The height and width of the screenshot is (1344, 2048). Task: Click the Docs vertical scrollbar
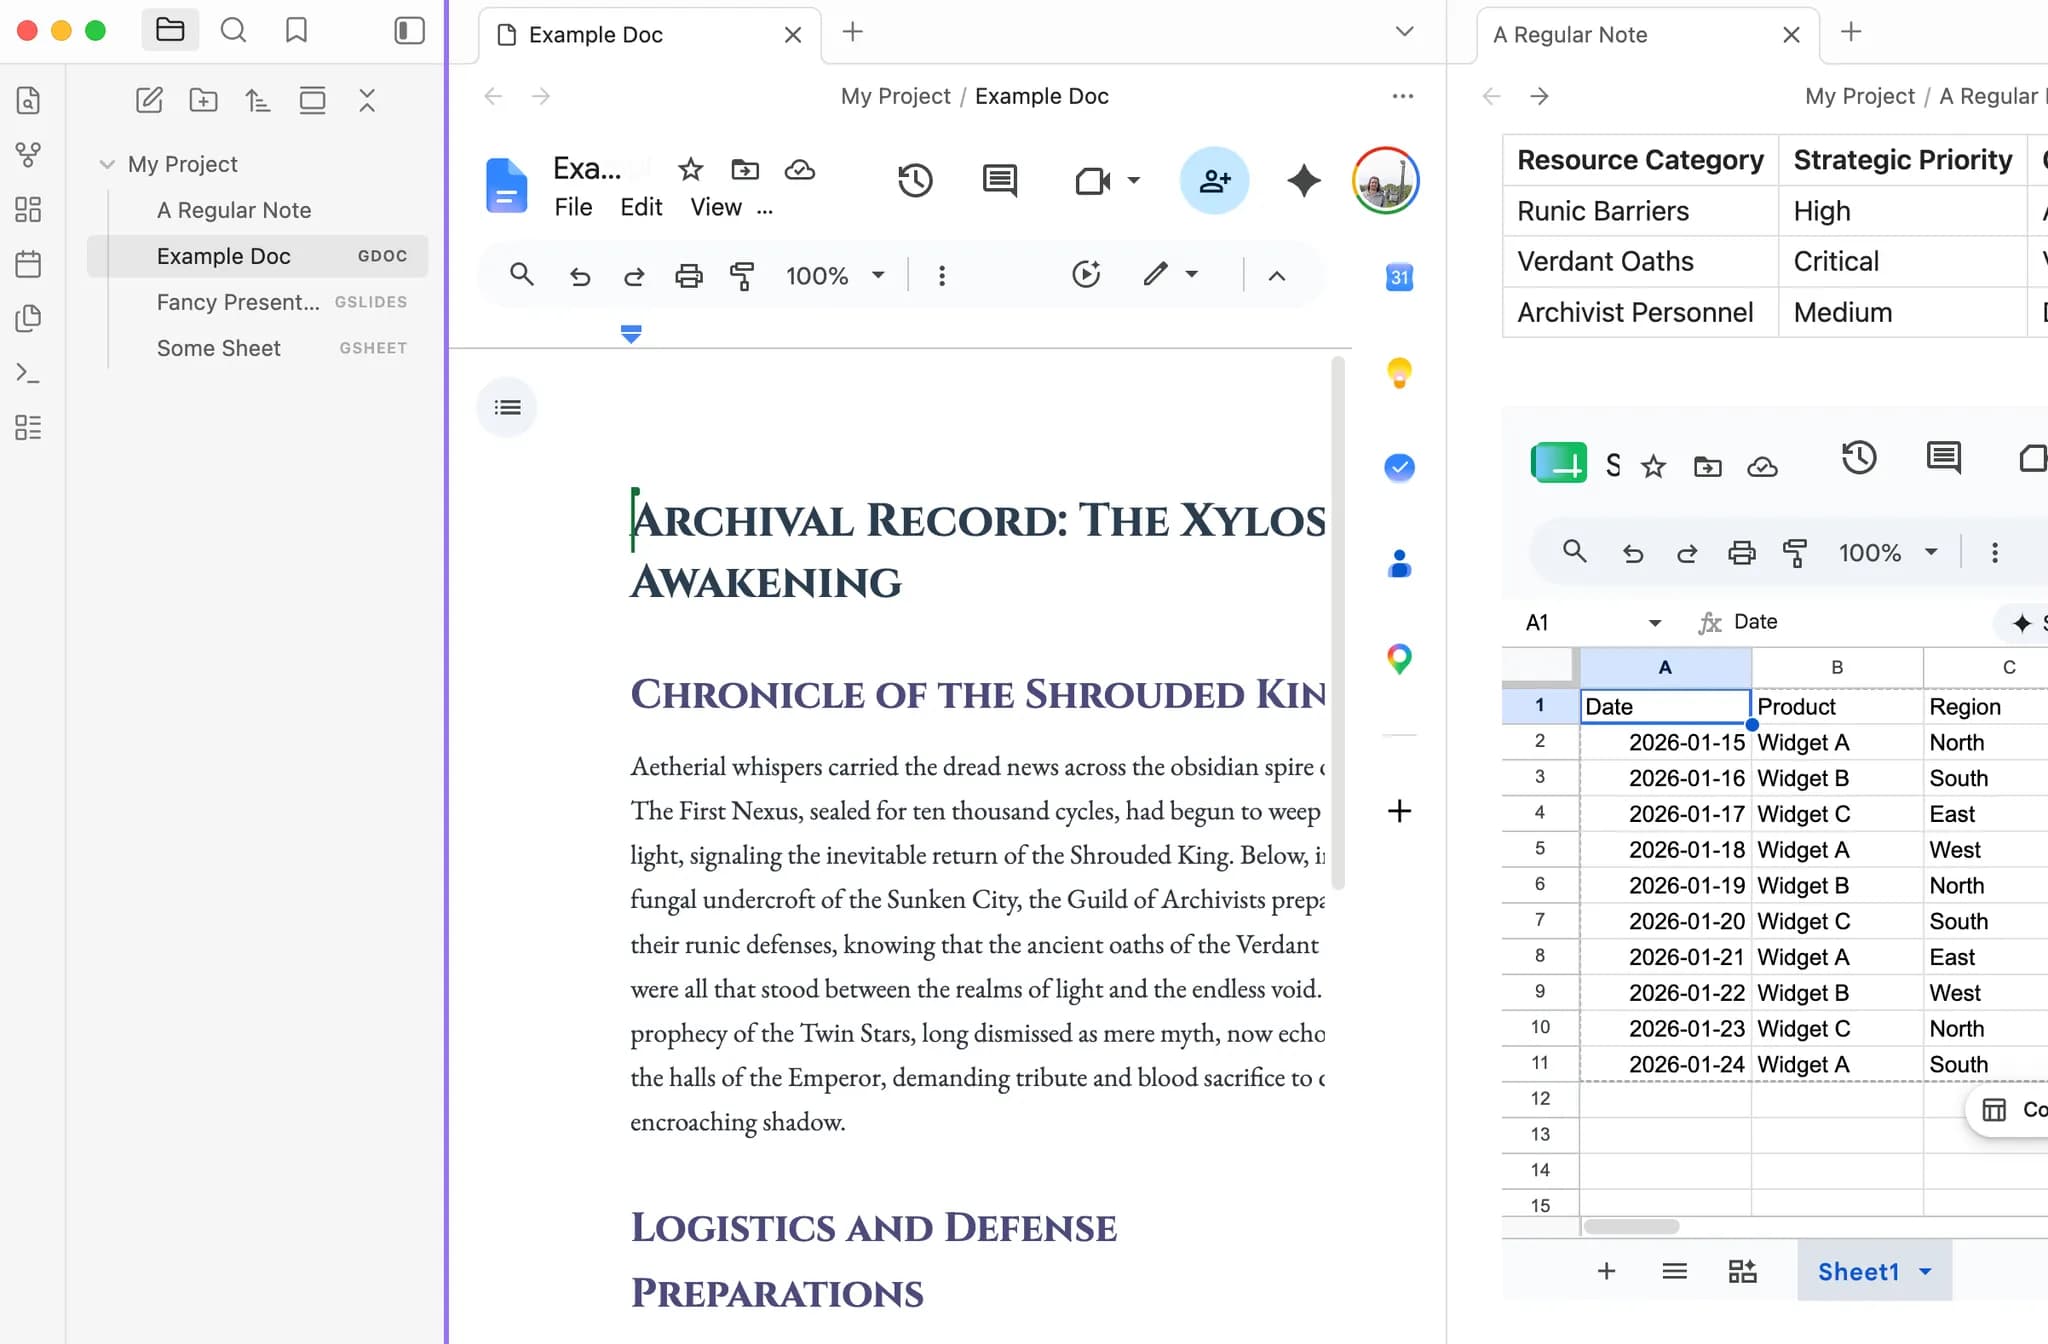[1338, 622]
